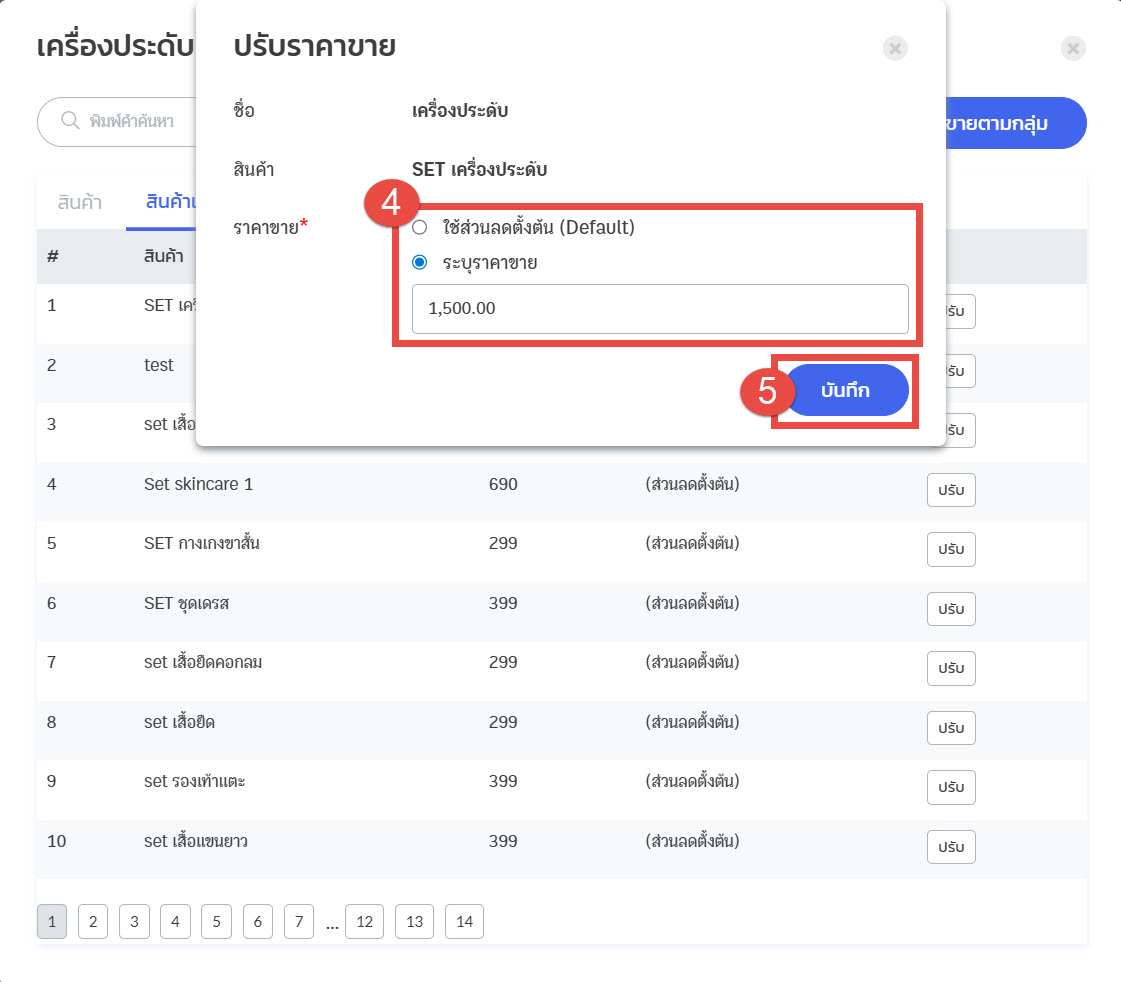1121x982 pixels.
Task: Go to page 7 in pagination
Action: (298, 922)
